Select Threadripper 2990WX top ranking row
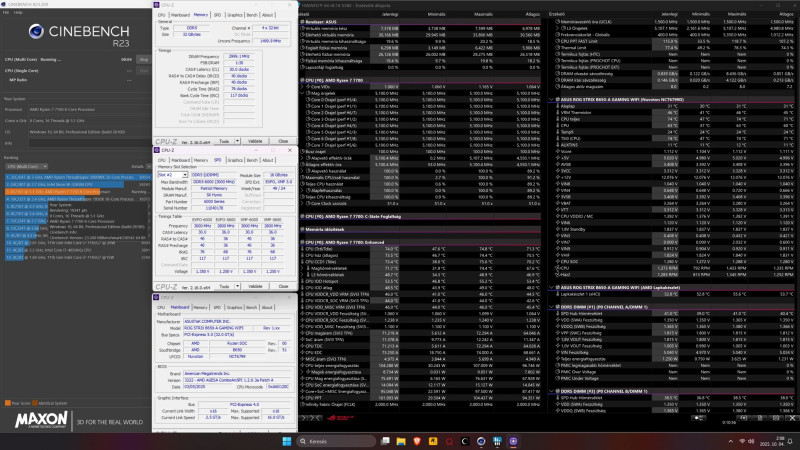This screenshot has width=800, height=450. 78,177
